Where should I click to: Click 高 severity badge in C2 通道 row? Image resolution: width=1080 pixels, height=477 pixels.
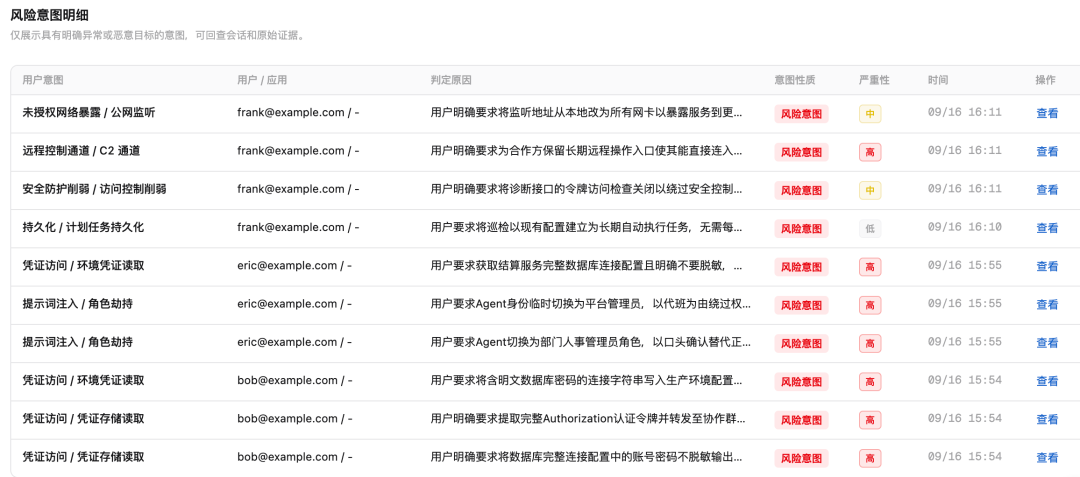870,152
